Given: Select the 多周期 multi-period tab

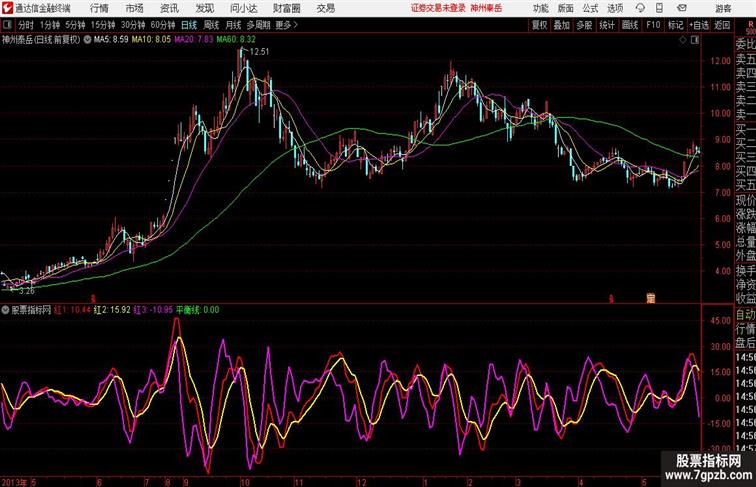Looking at the screenshot, I should [x=258, y=25].
